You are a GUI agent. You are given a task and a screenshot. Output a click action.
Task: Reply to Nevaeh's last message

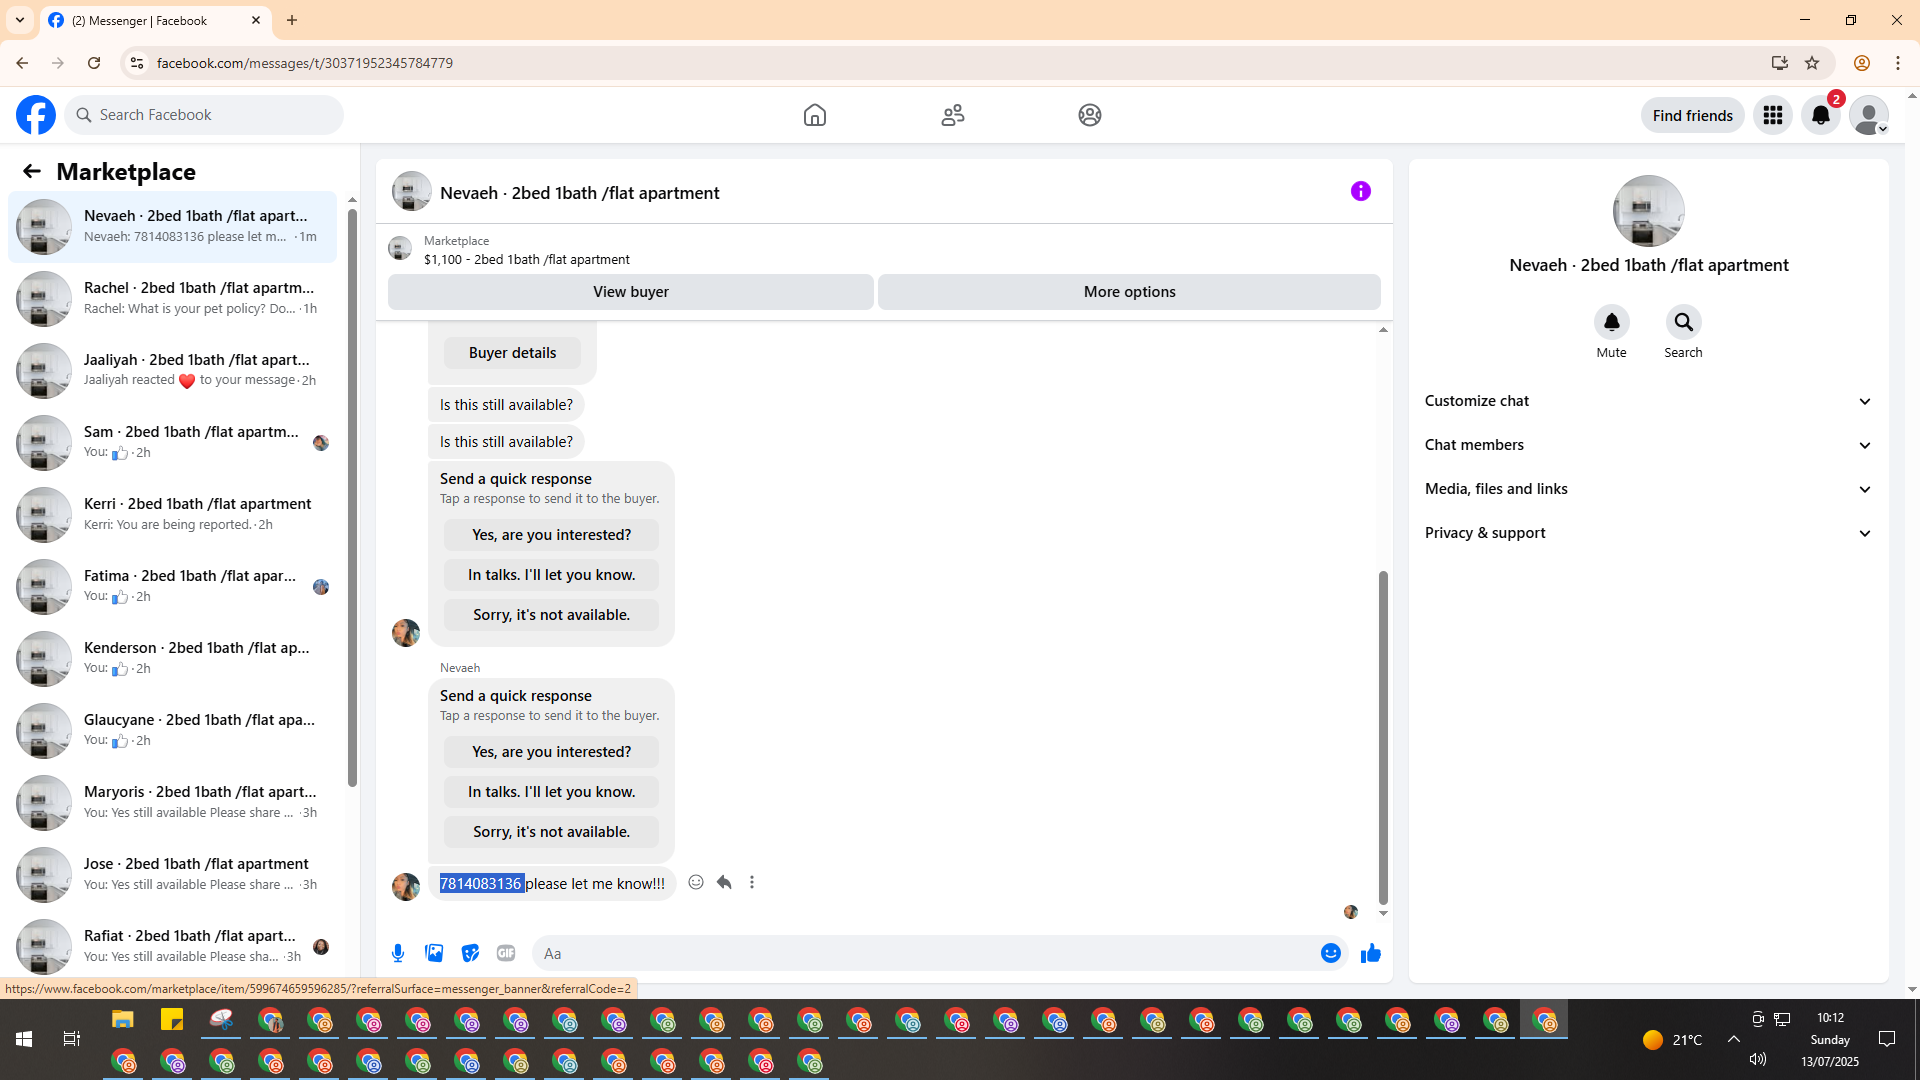click(x=724, y=882)
